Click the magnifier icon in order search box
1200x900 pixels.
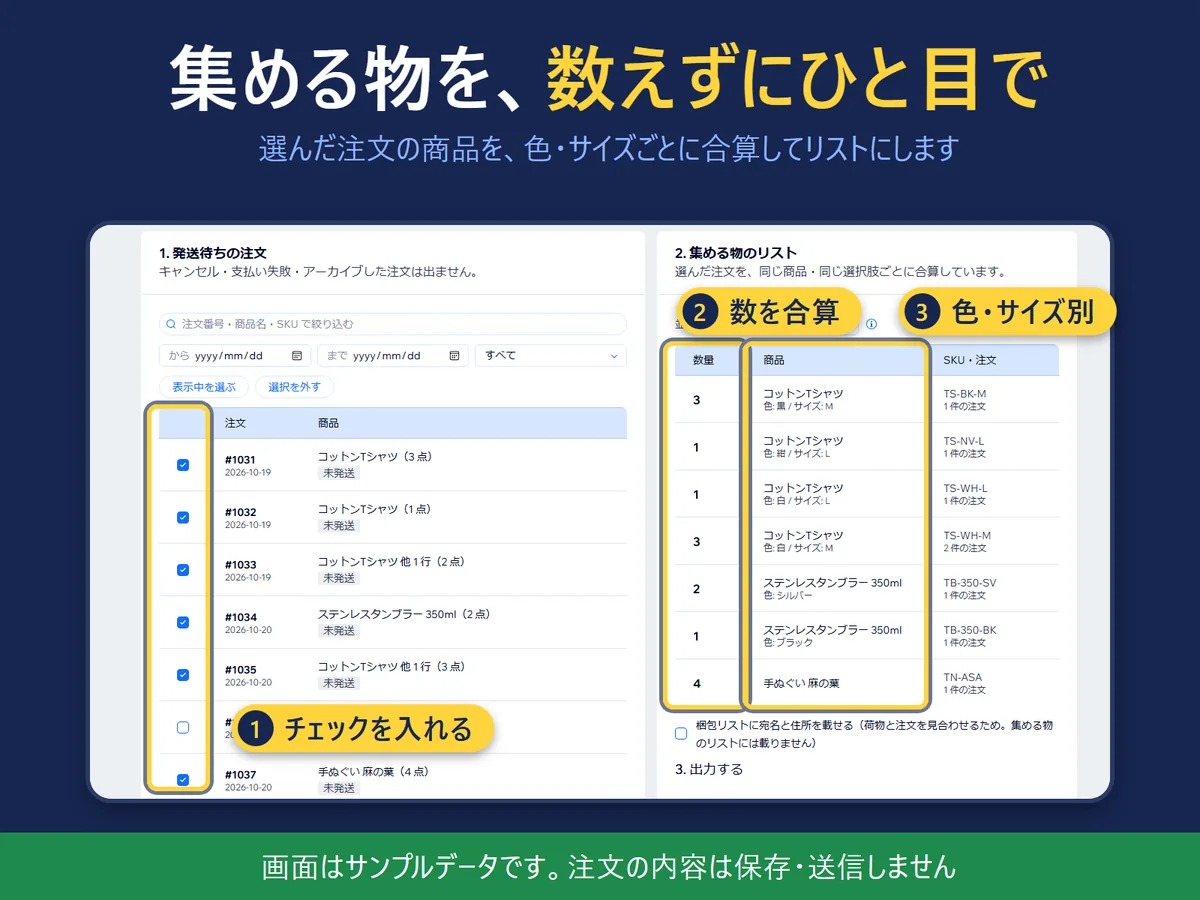tap(171, 324)
